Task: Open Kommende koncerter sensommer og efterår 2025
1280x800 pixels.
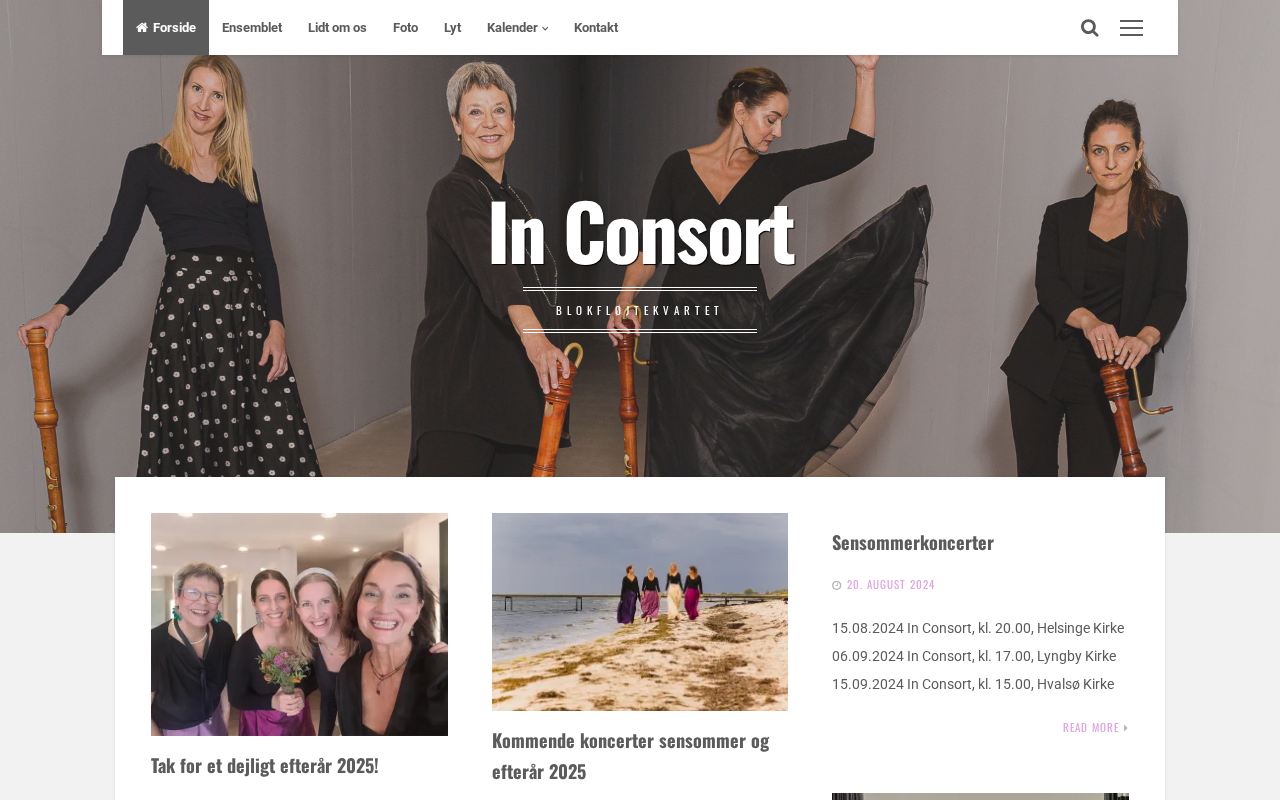Action: (x=631, y=756)
